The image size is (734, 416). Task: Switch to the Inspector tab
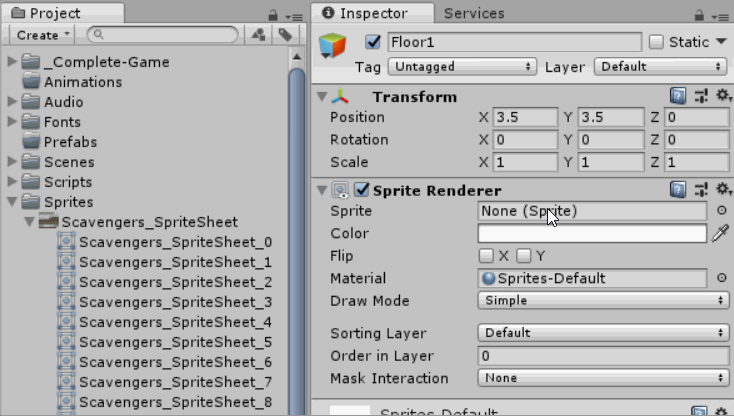(x=373, y=13)
